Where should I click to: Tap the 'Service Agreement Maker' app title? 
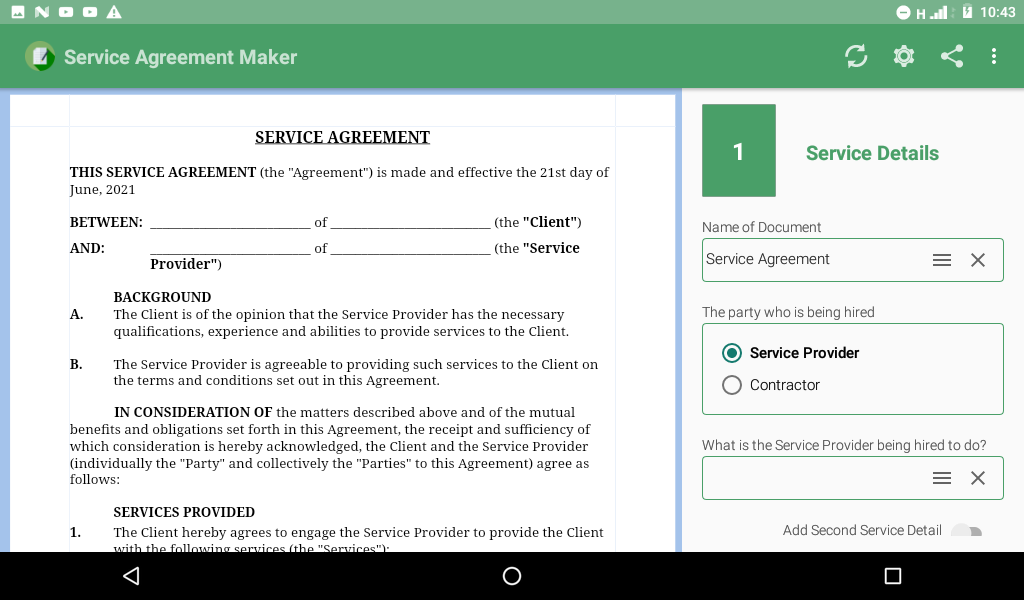[180, 57]
